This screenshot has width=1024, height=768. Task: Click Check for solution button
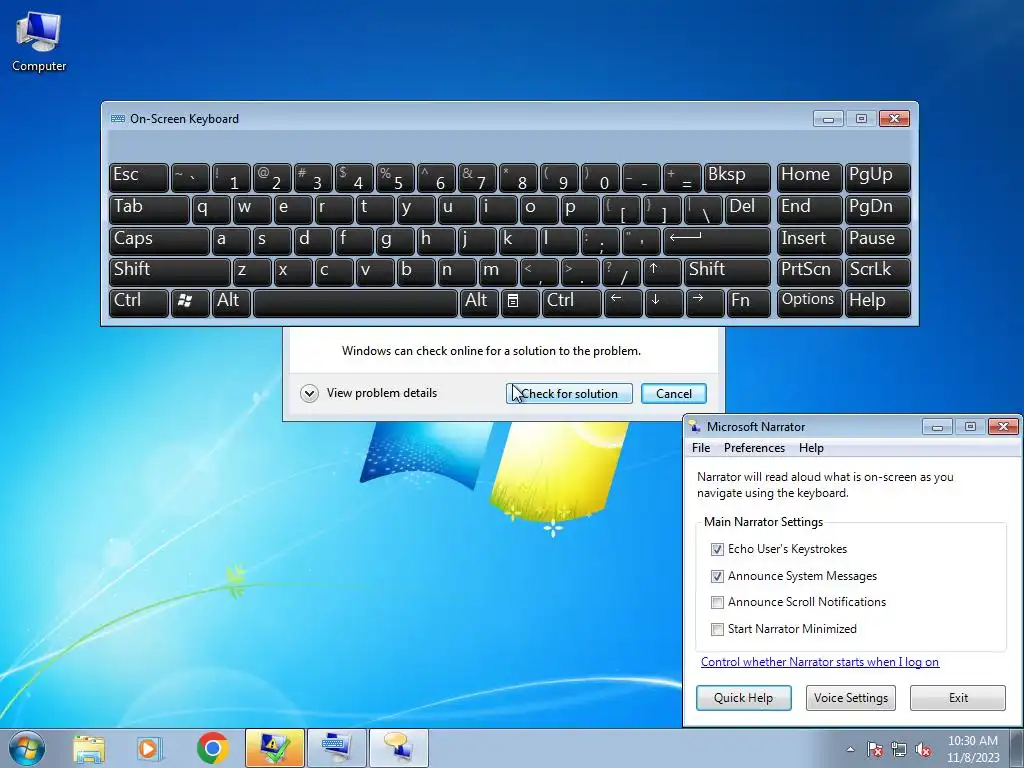tap(569, 394)
